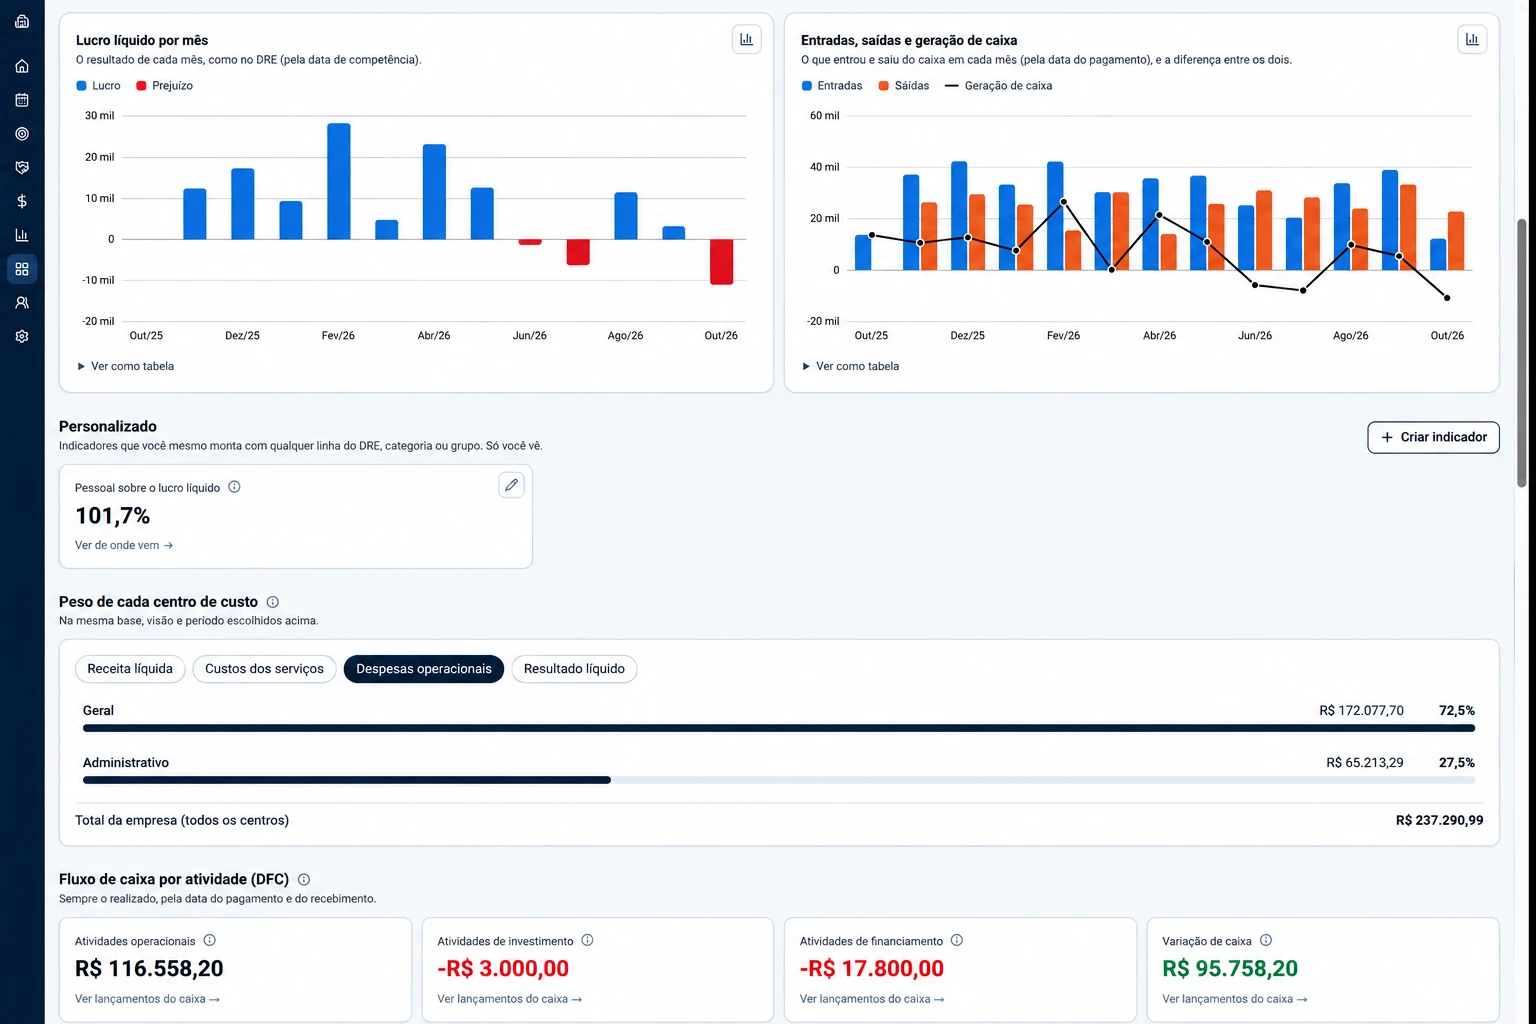The image size is (1536, 1024).
Task: Click the Geral cost center progress bar
Action: tap(779, 728)
